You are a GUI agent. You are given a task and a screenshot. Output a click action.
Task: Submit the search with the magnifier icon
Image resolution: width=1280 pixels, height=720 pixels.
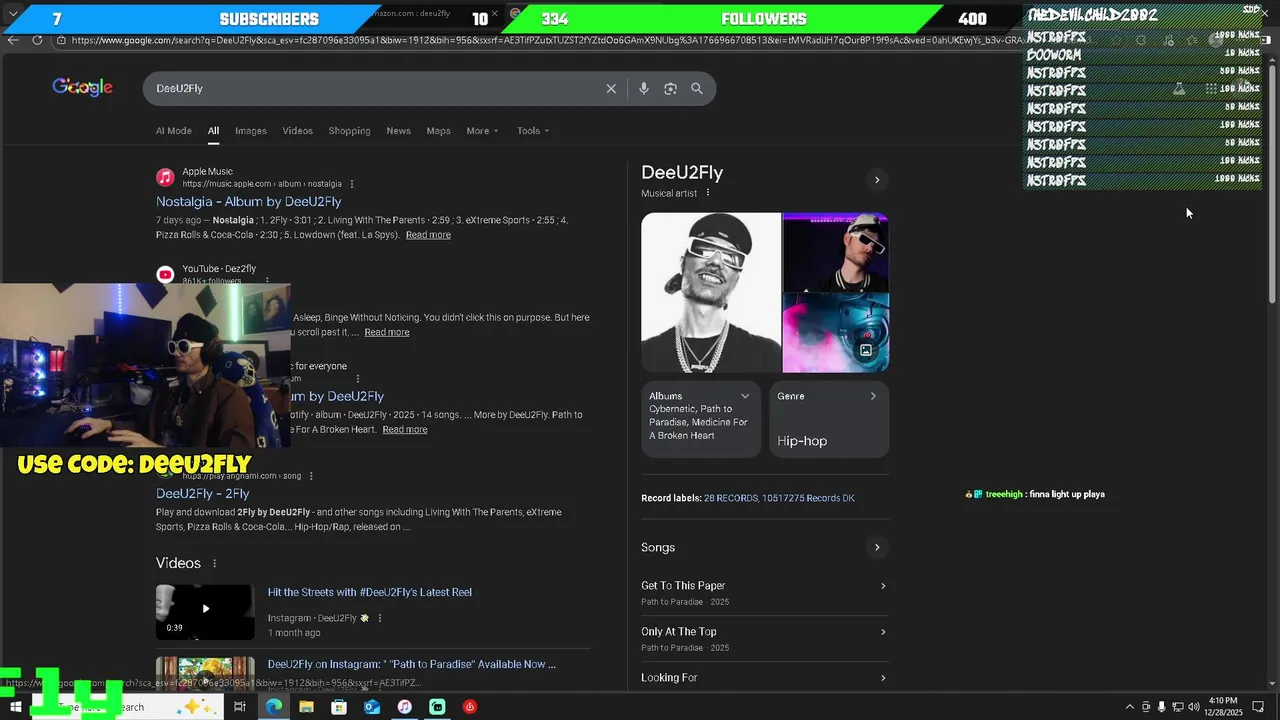click(697, 88)
